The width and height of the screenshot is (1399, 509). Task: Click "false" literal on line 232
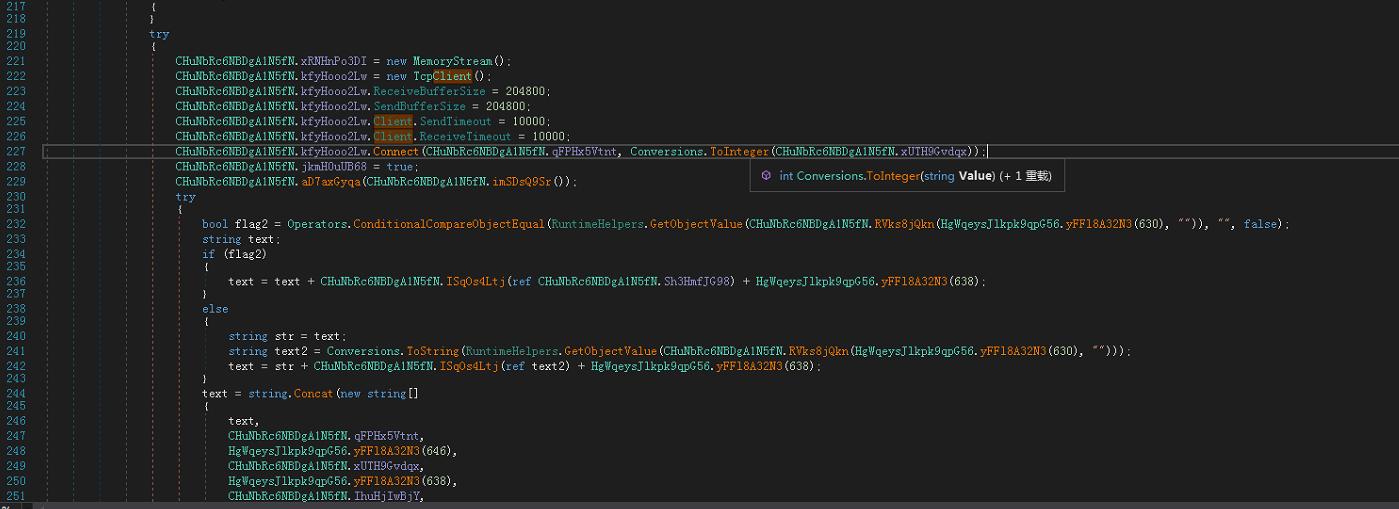1260,224
